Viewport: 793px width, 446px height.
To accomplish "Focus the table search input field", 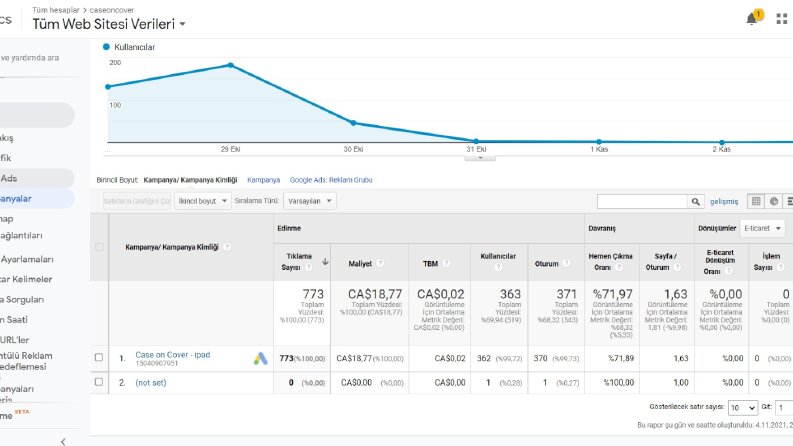I will point(642,201).
